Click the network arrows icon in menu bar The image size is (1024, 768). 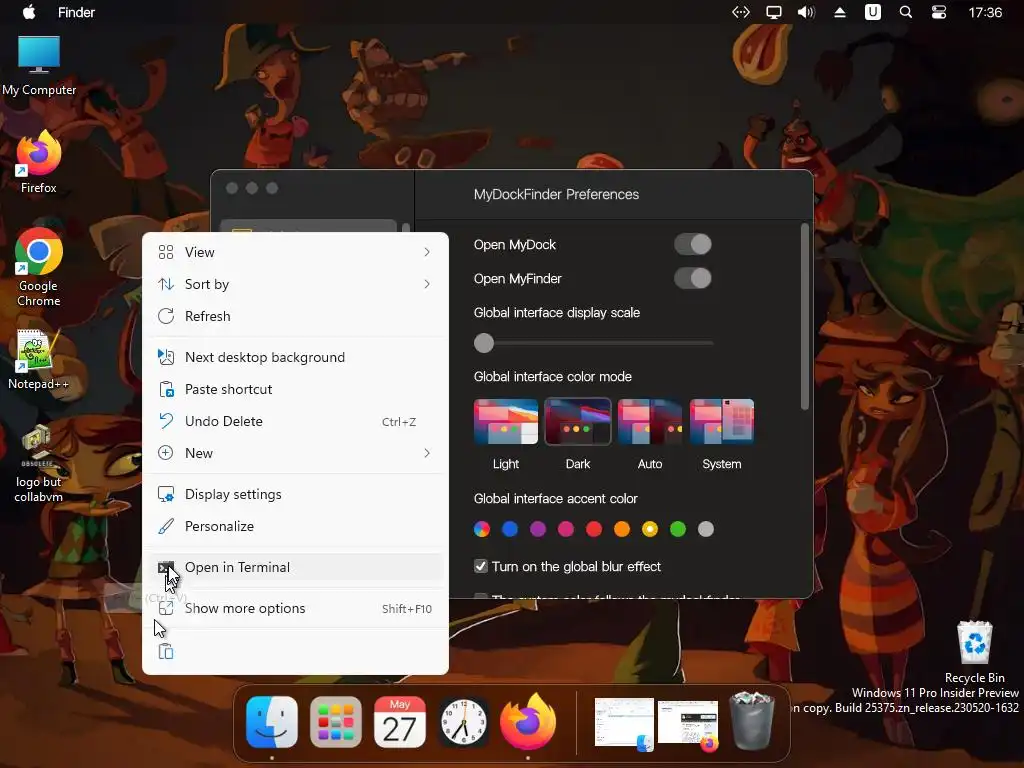741,12
